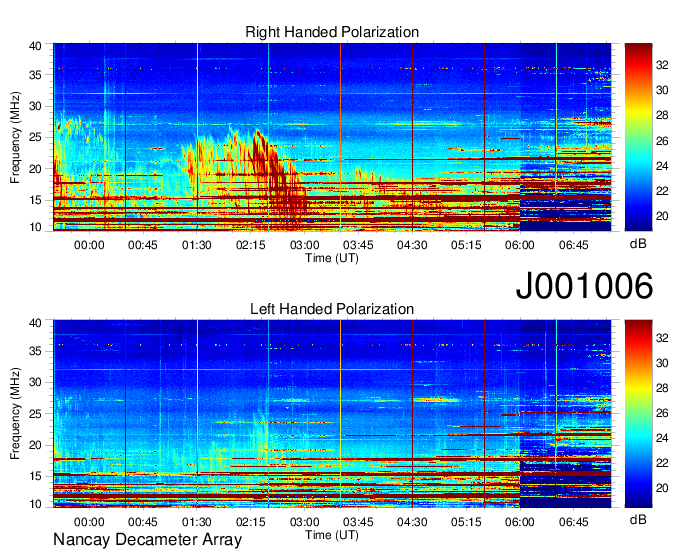Click the top plot's 'Frequency (MHz)' axis label
This screenshot has width=680, height=552.
tap(15, 137)
